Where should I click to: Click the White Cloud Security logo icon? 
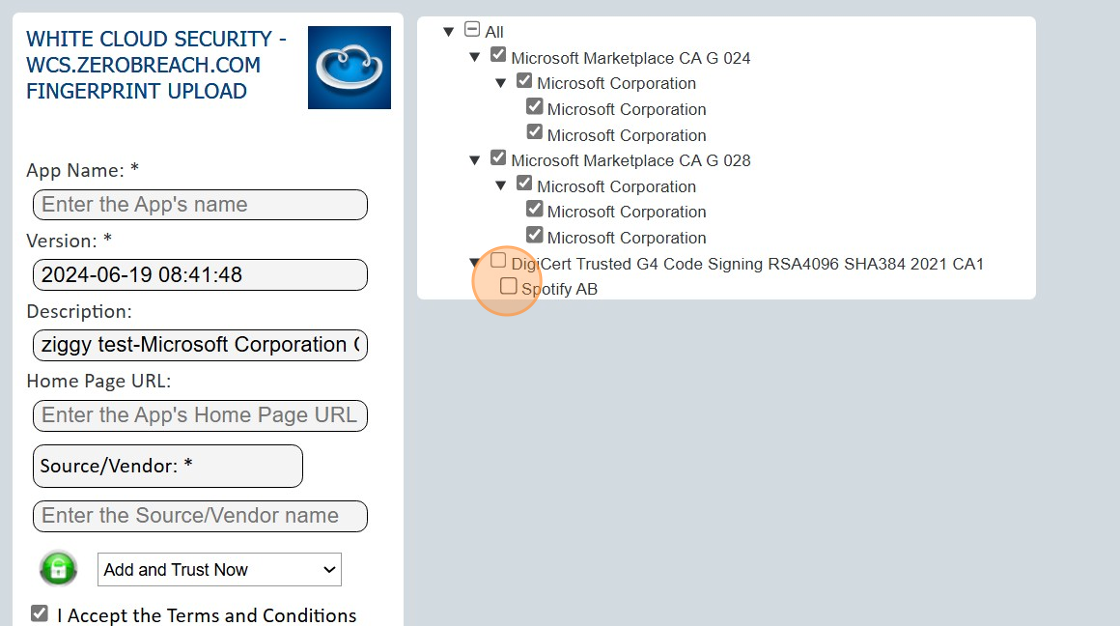pyautogui.click(x=349, y=67)
